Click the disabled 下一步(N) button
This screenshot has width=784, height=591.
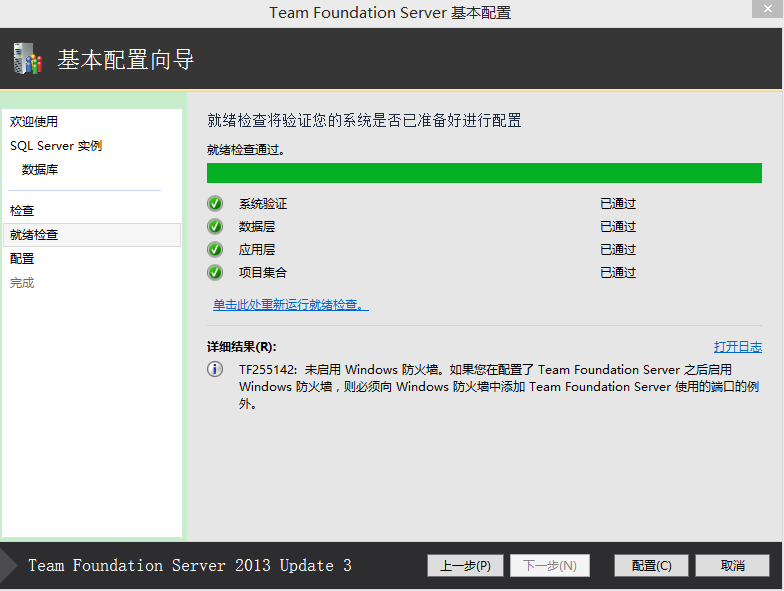click(550, 566)
